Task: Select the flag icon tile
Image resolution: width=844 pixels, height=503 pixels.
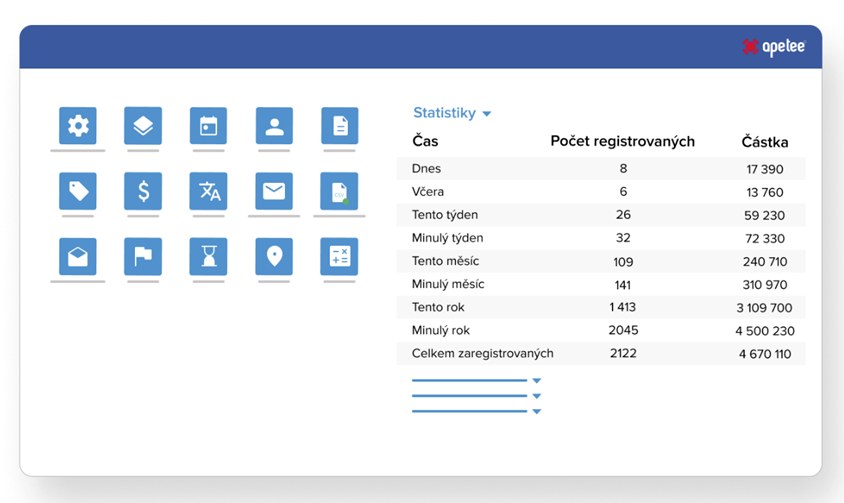Action: point(143,257)
